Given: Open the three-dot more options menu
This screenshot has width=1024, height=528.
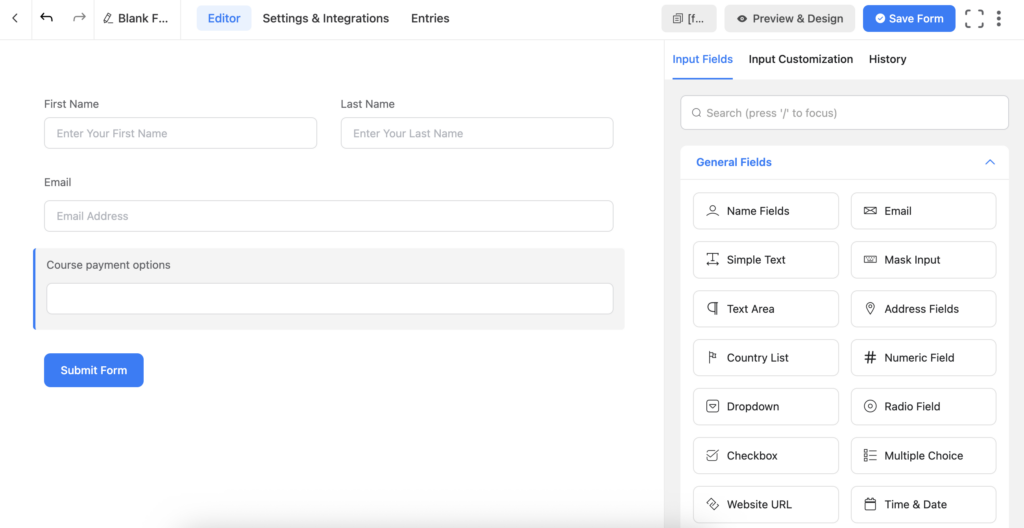Looking at the screenshot, I should click(999, 19).
